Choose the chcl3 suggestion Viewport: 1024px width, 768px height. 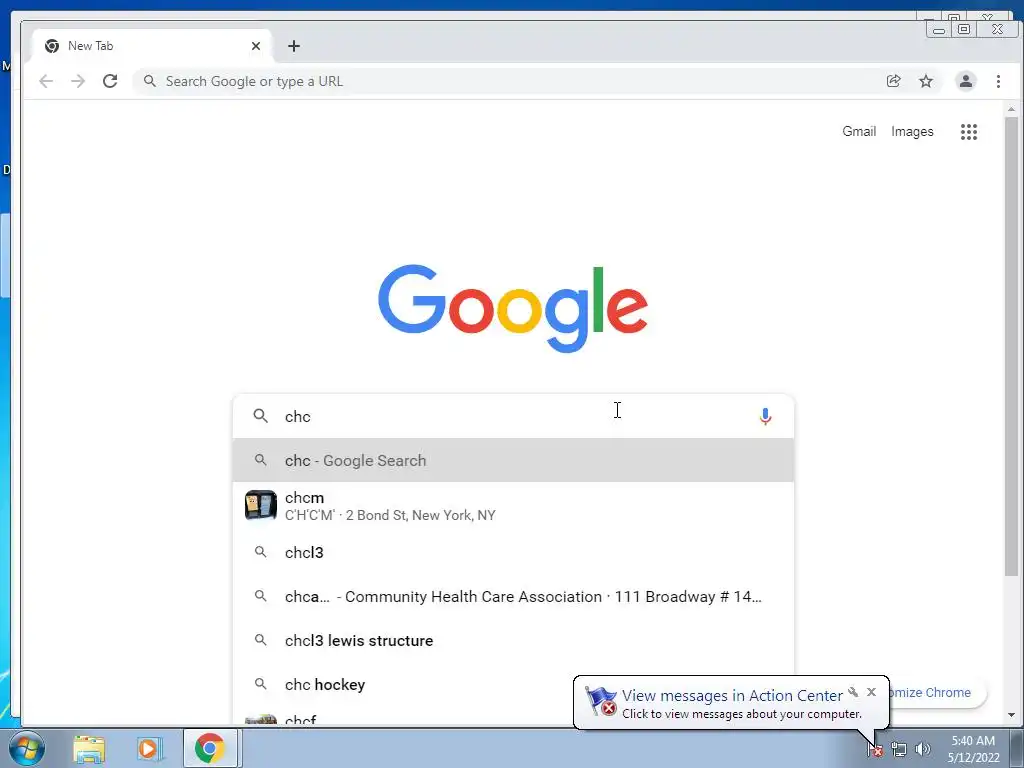click(513, 552)
